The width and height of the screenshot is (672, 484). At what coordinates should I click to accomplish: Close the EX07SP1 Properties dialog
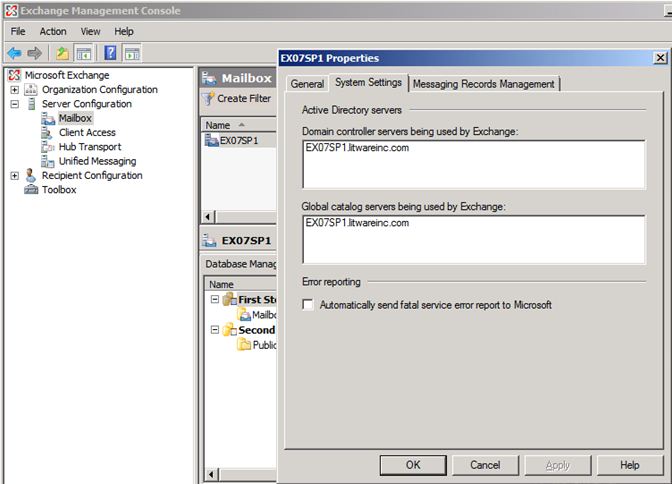tap(660, 58)
